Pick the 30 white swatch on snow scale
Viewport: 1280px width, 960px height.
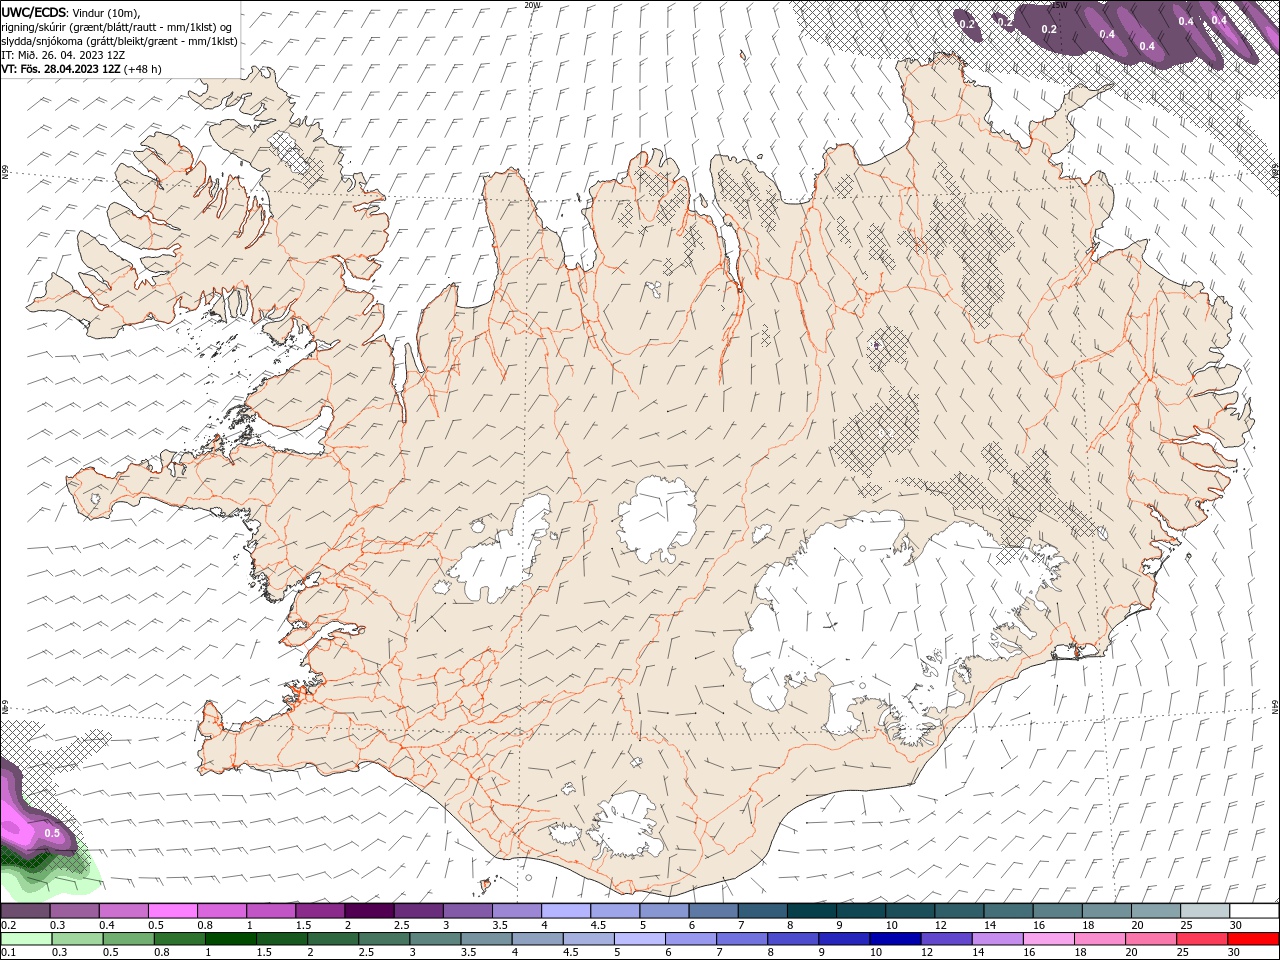pos(1255,911)
